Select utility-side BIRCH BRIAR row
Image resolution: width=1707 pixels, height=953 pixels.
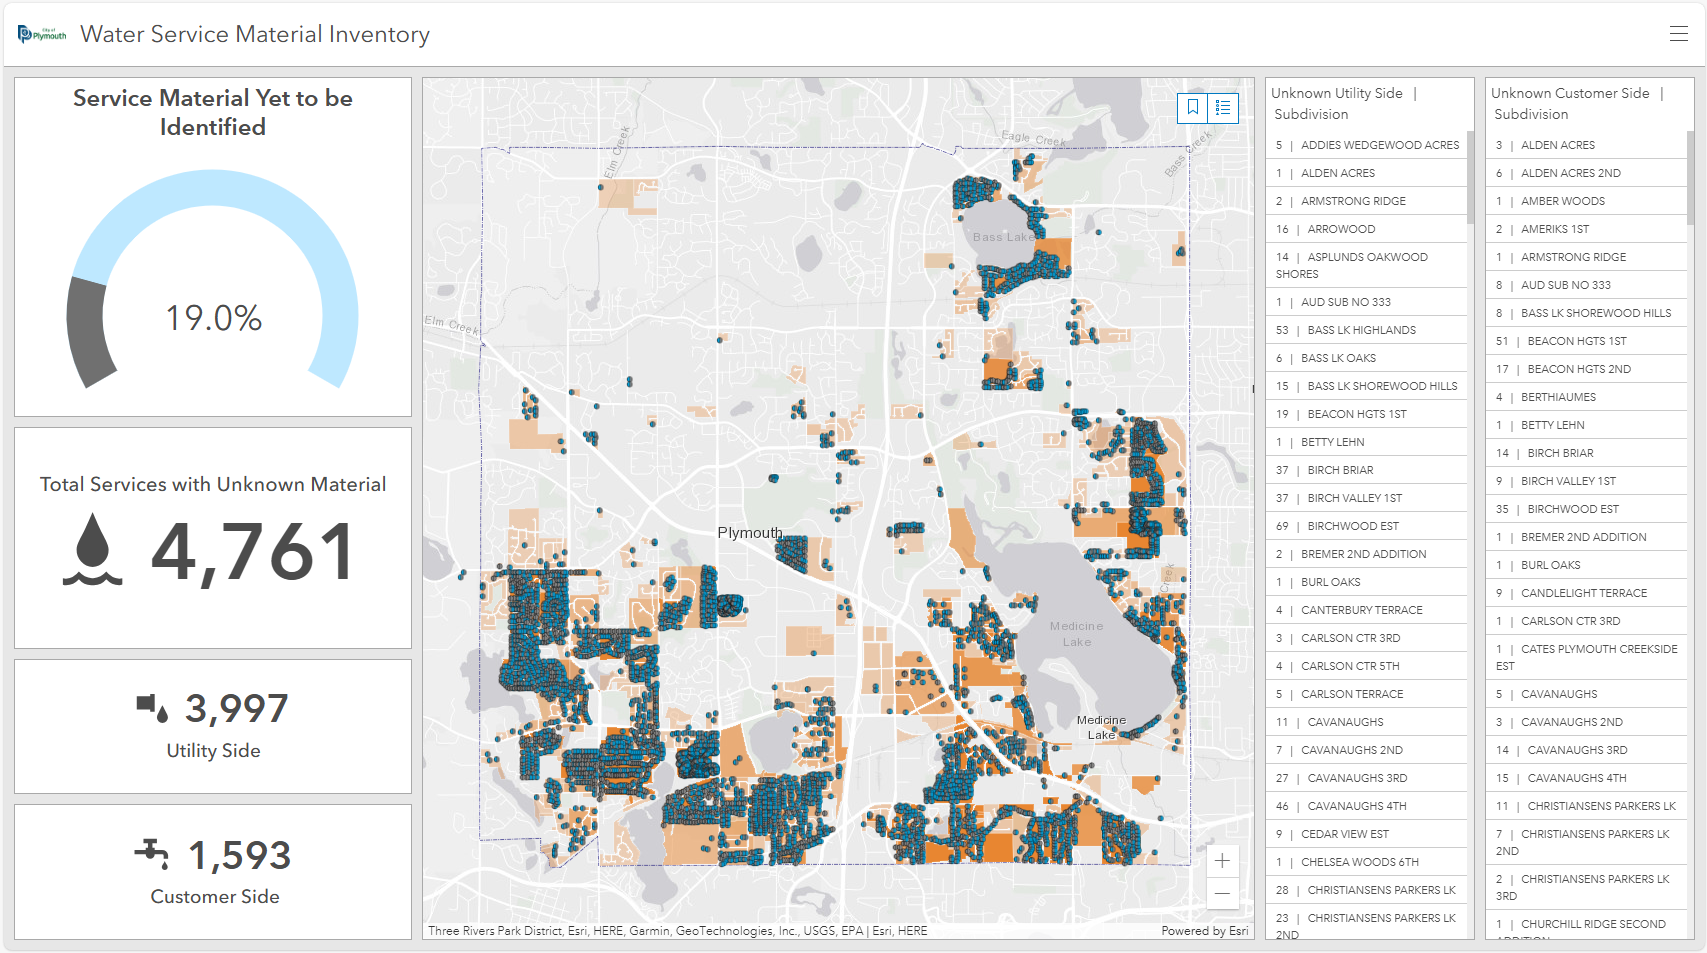[1366, 470]
